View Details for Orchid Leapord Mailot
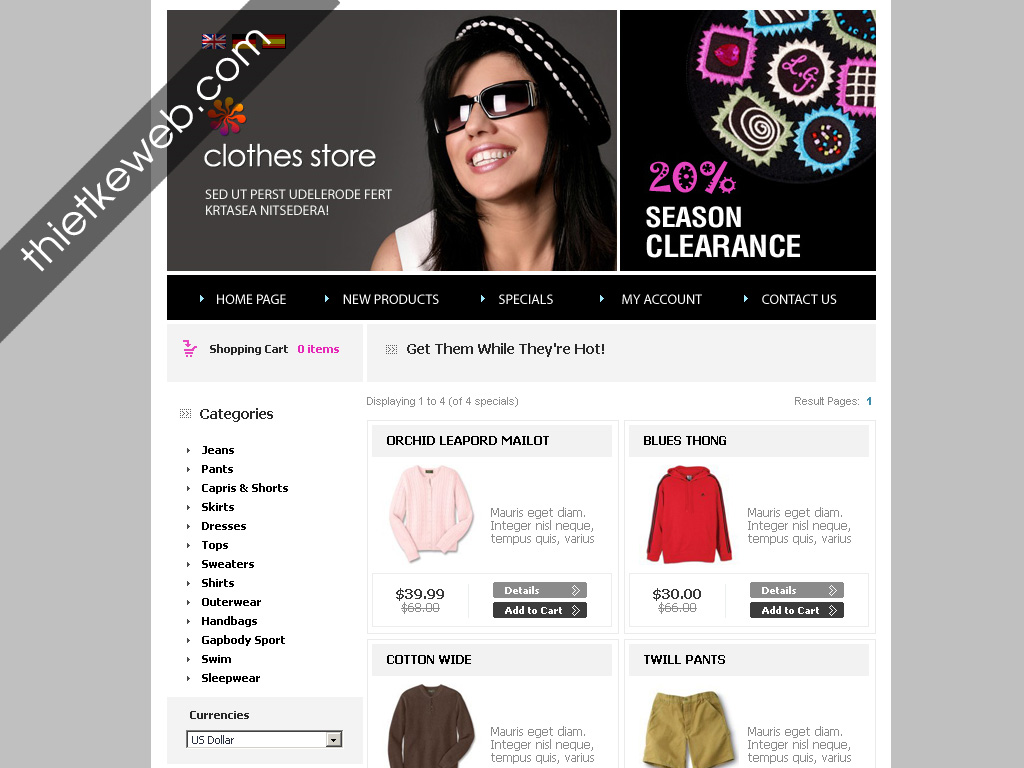 (540, 590)
